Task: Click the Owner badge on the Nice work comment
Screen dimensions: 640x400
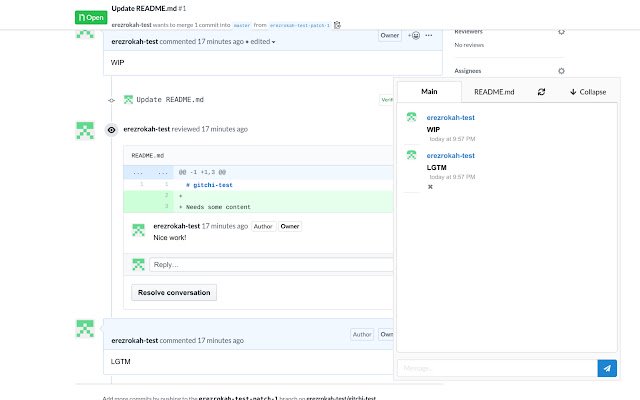Action: pos(290,227)
